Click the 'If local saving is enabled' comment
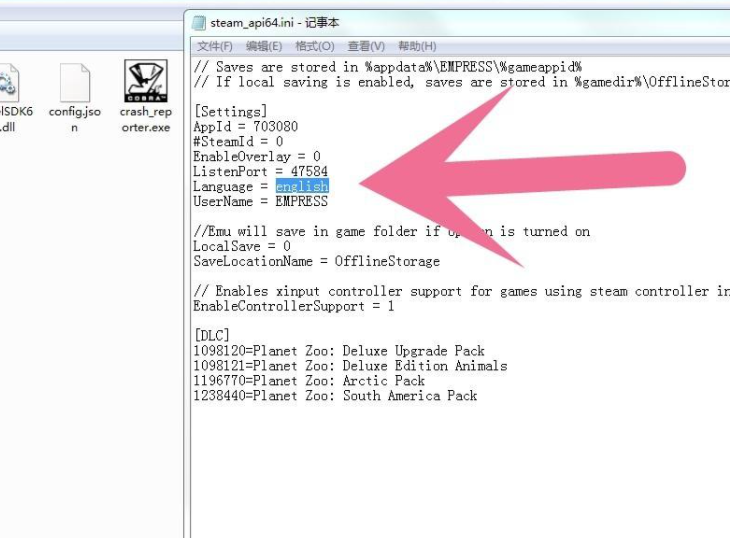The height and width of the screenshot is (538, 730). [x=461, y=82]
